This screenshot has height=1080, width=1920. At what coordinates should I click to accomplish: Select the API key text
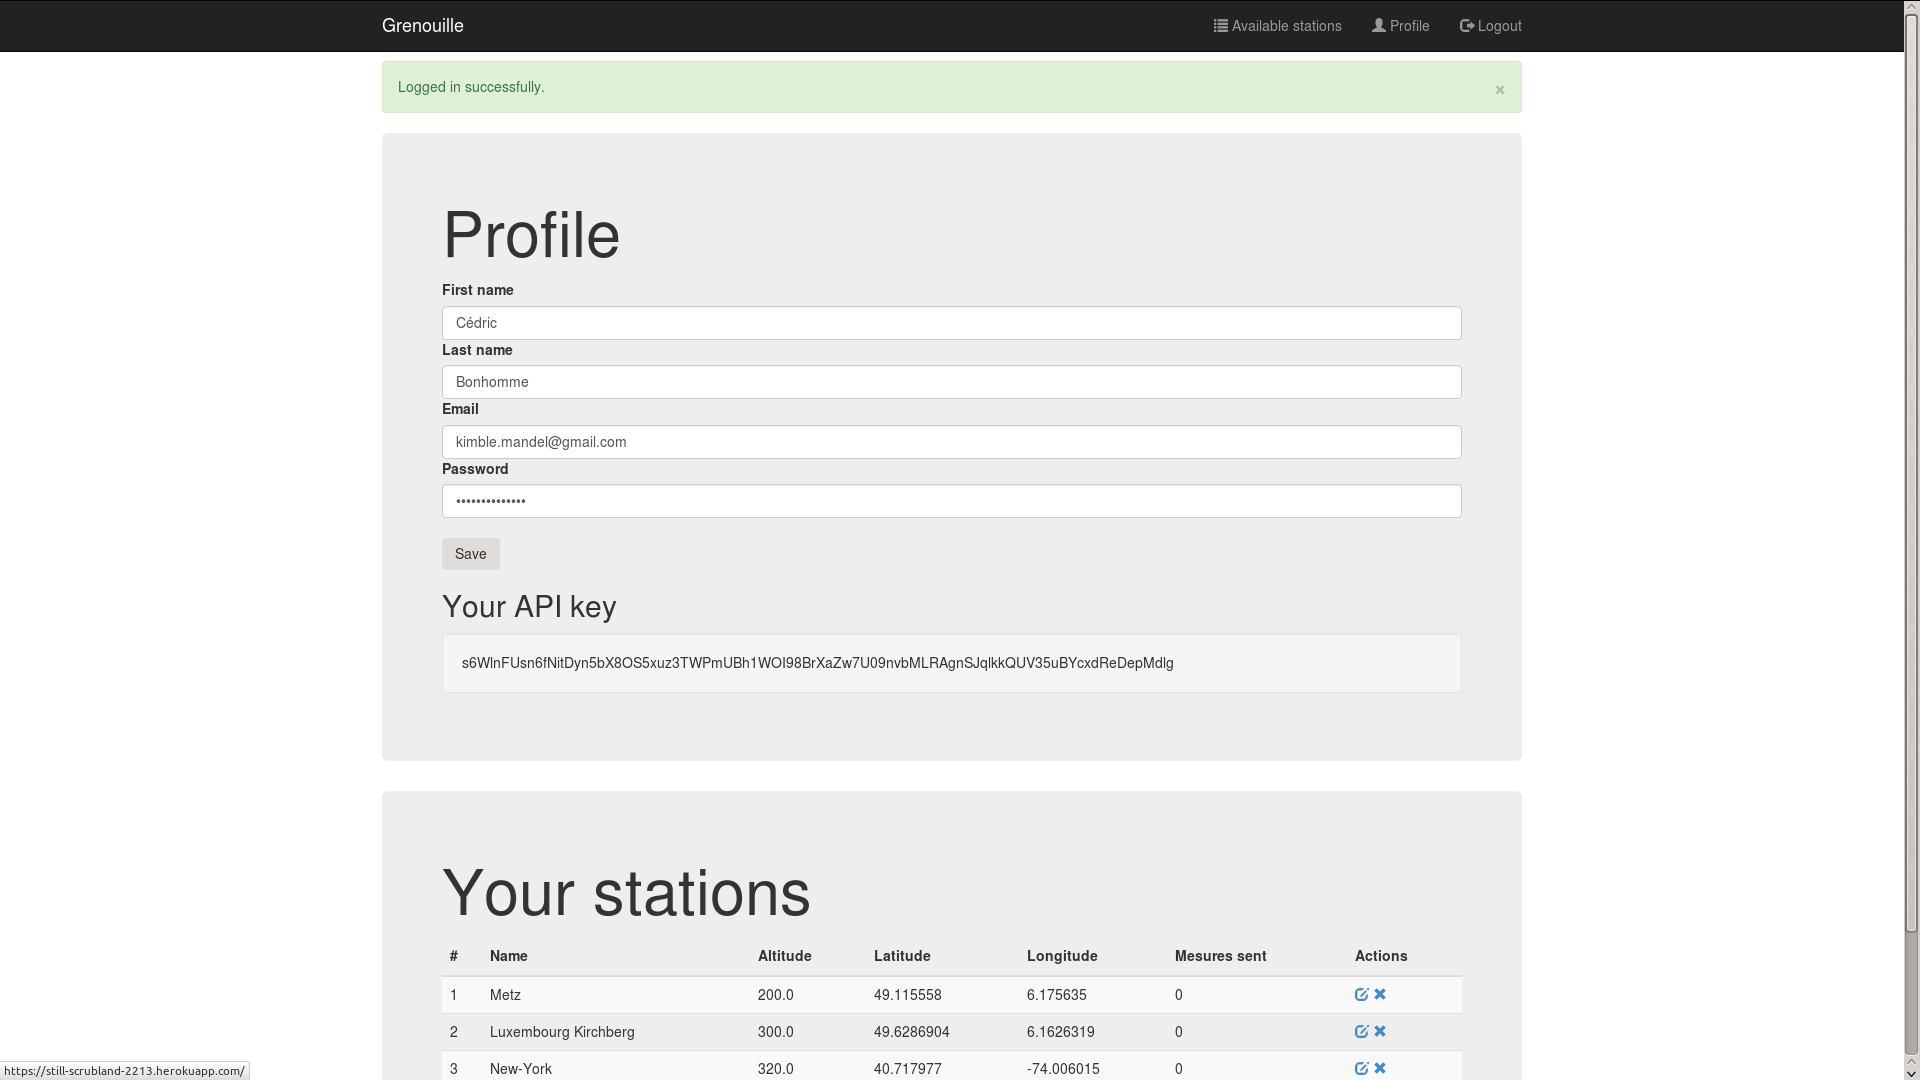pyautogui.click(x=817, y=663)
